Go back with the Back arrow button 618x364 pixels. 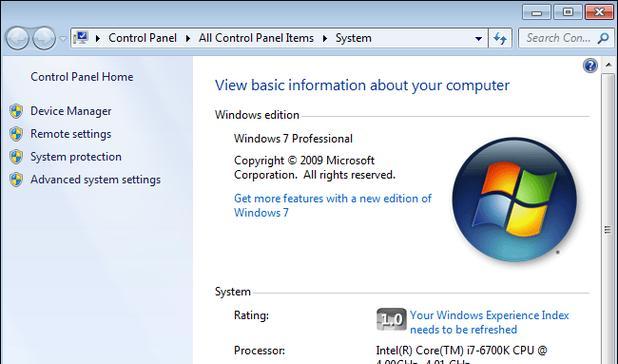click(x=17, y=38)
